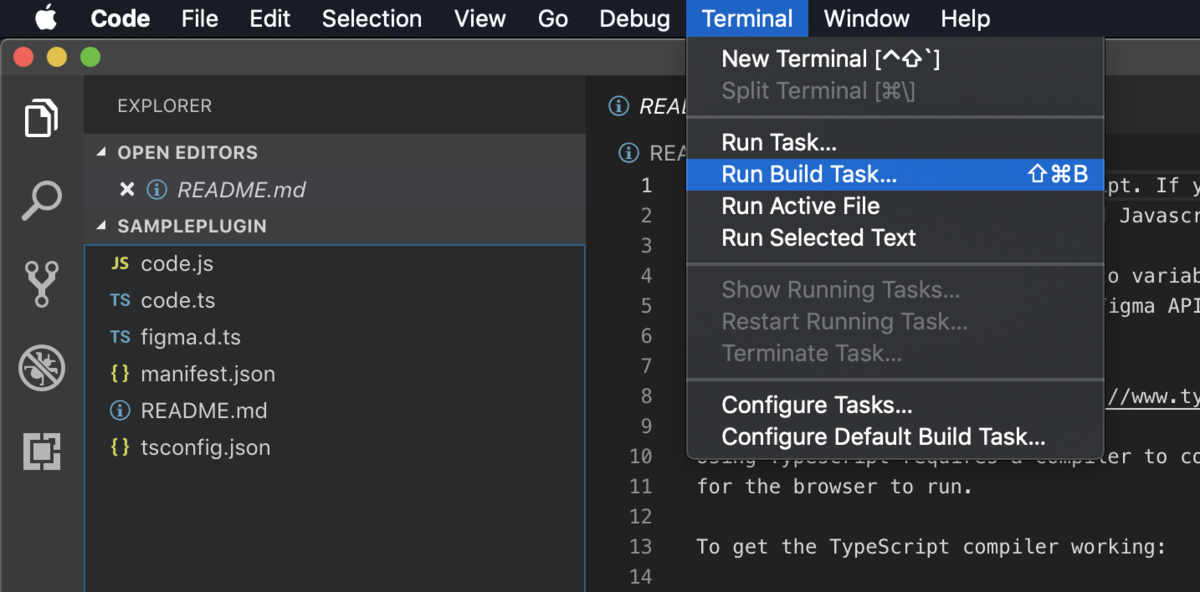Open the View menu
1200x592 pixels.
pyautogui.click(x=480, y=18)
